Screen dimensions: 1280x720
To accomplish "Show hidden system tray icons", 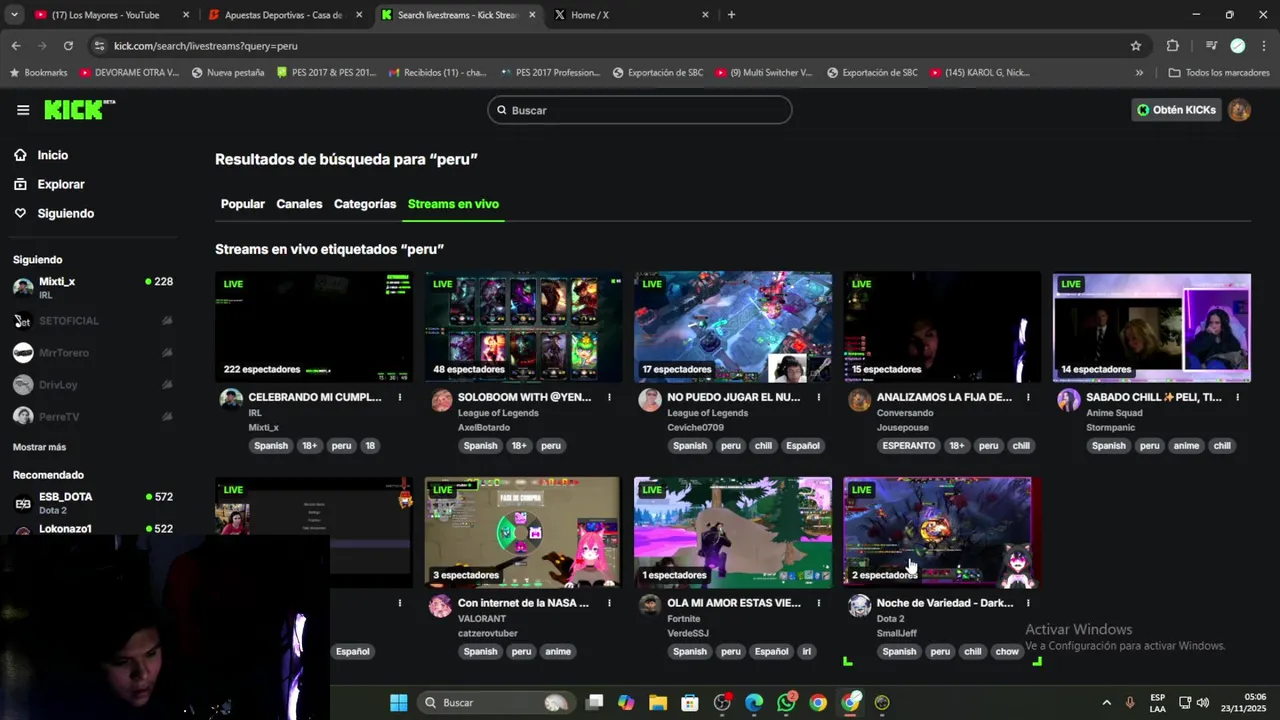I will click(x=1106, y=702).
